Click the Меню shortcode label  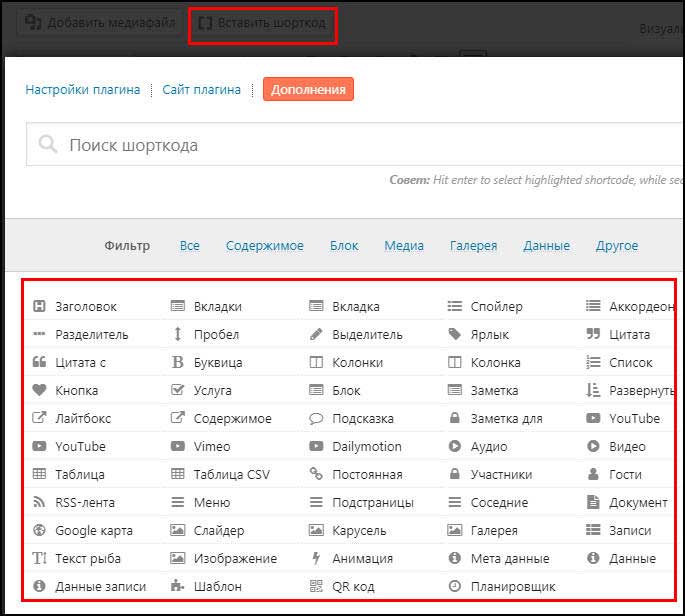[x=212, y=502]
